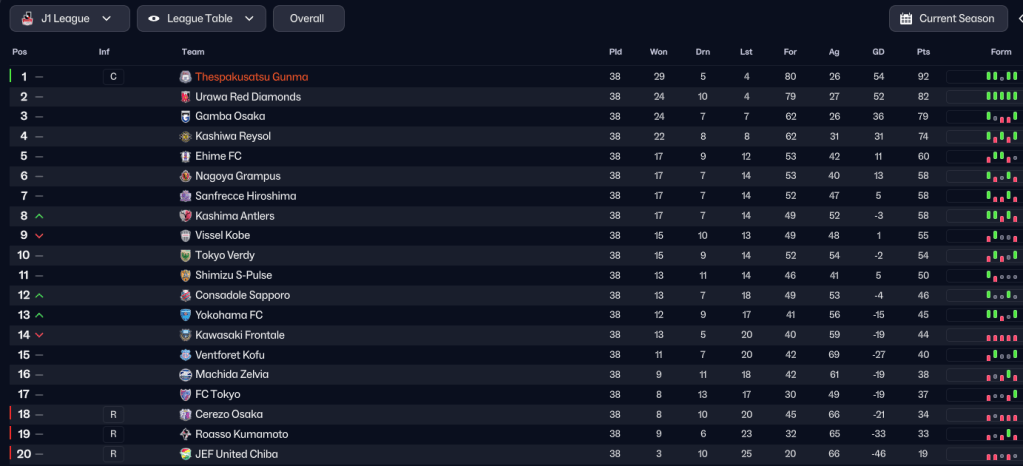Viewport: 1023px width, 466px height.
Task: Open the Kashima Antlers team link
Action: click(x=234, y=216)
